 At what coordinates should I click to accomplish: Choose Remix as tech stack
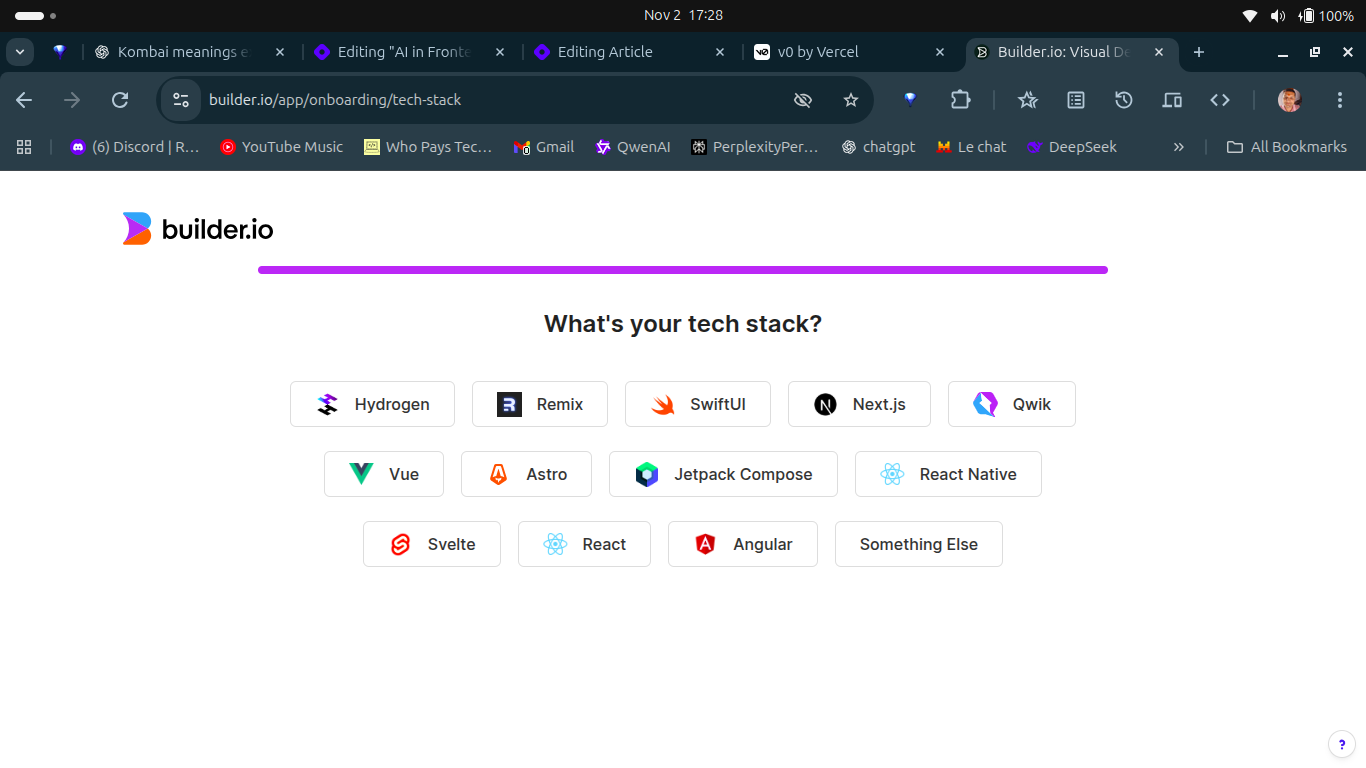(x=540, y=404)
